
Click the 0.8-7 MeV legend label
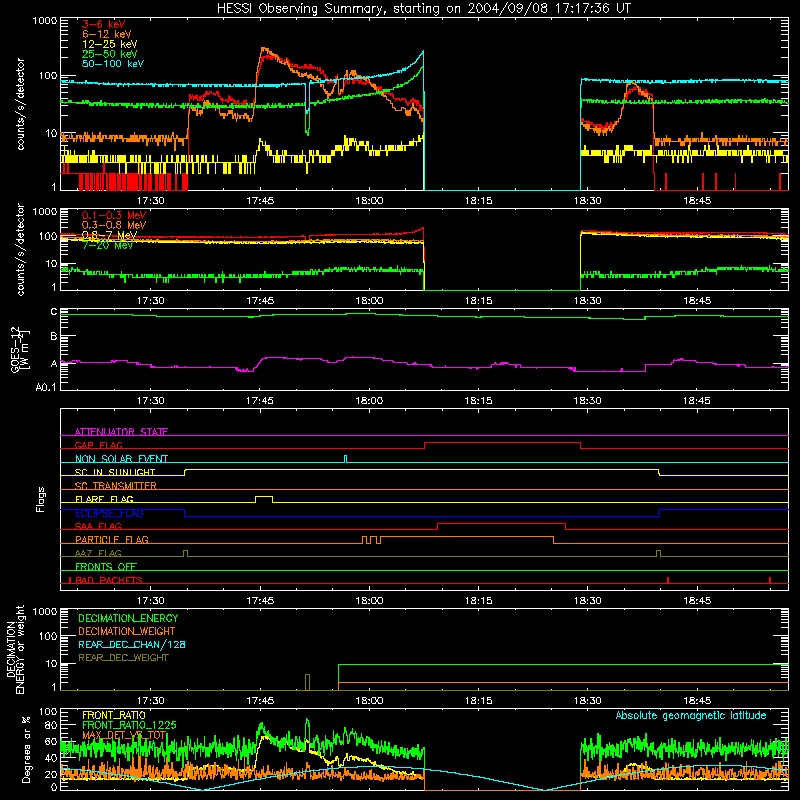coord(109,235)
